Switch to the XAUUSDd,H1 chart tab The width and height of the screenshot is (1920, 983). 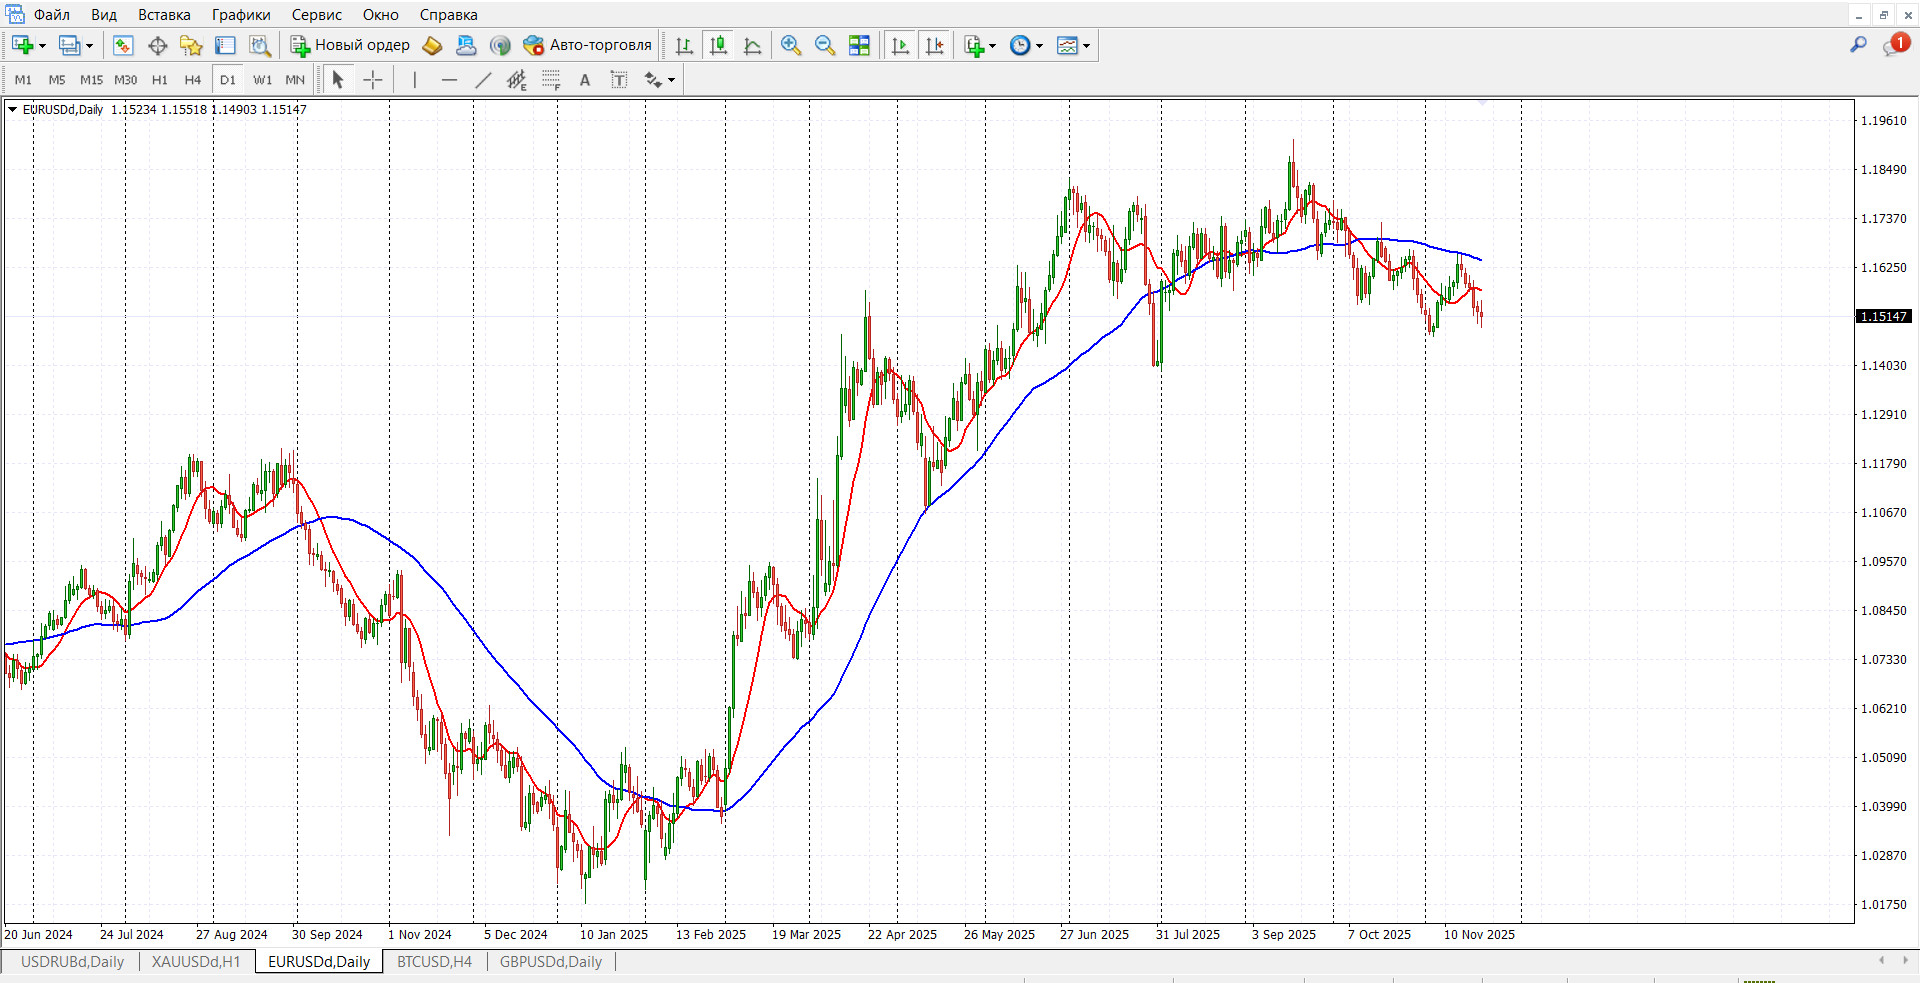click(x=196, y=962)
